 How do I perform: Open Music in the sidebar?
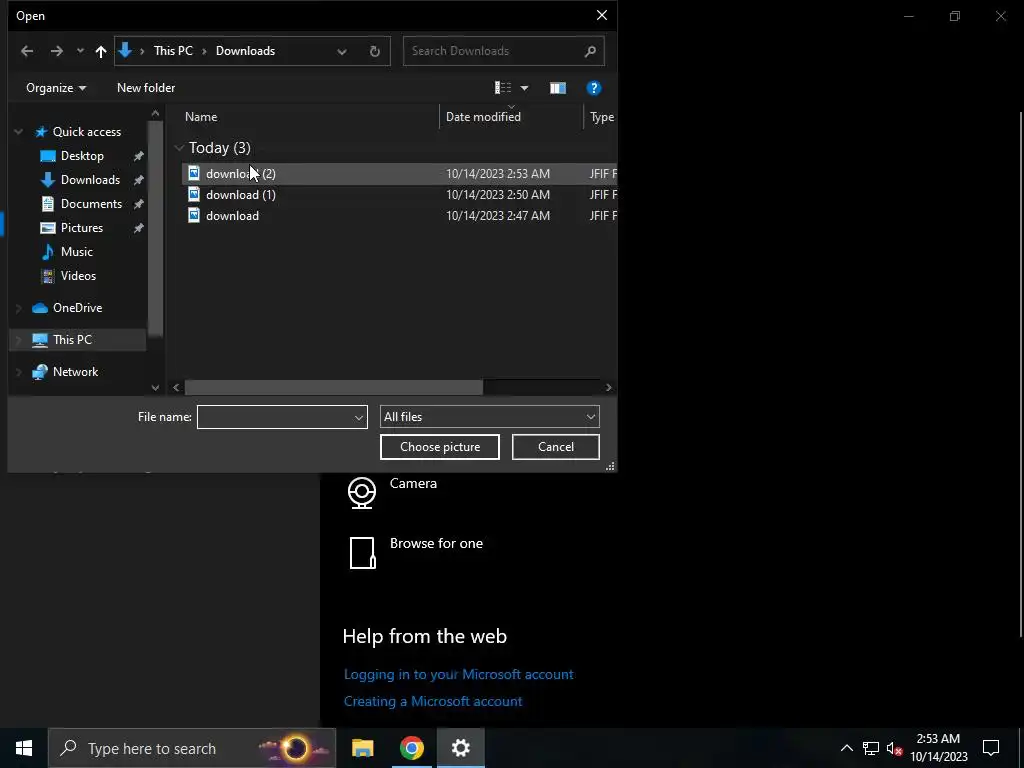tap(76, 251)
